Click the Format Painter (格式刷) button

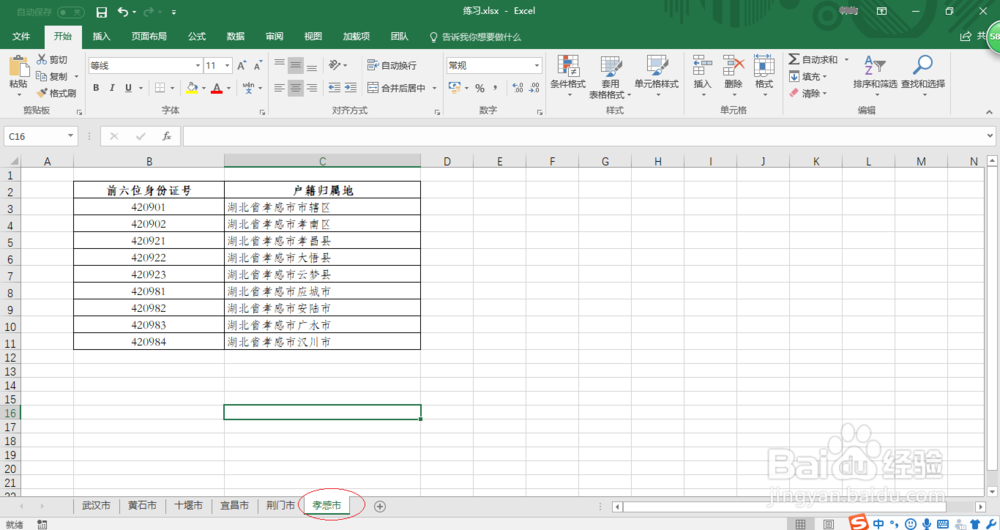(x=56, y=93)
